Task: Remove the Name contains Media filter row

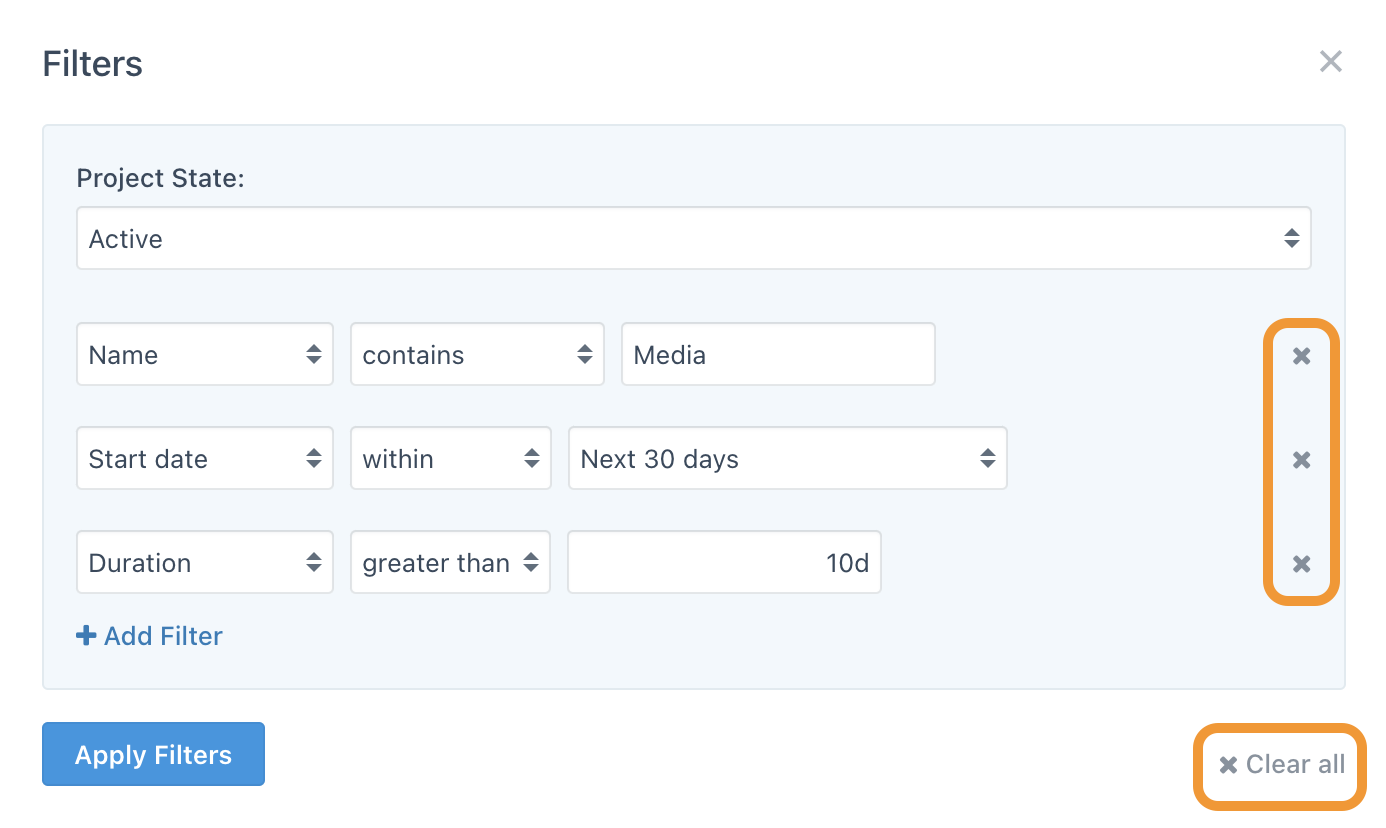Action: click(1301, 355)
